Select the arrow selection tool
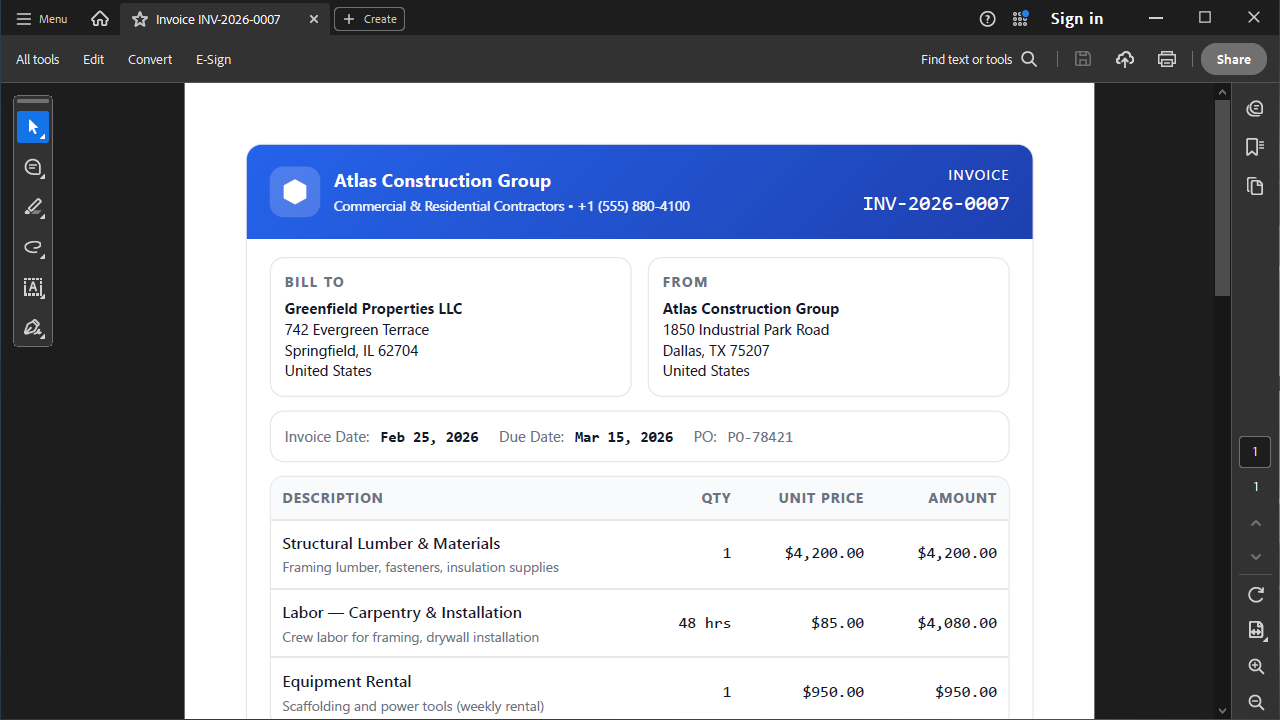Image resolution: width=1280 pixels, height=720 pixels. click(33, 127)
